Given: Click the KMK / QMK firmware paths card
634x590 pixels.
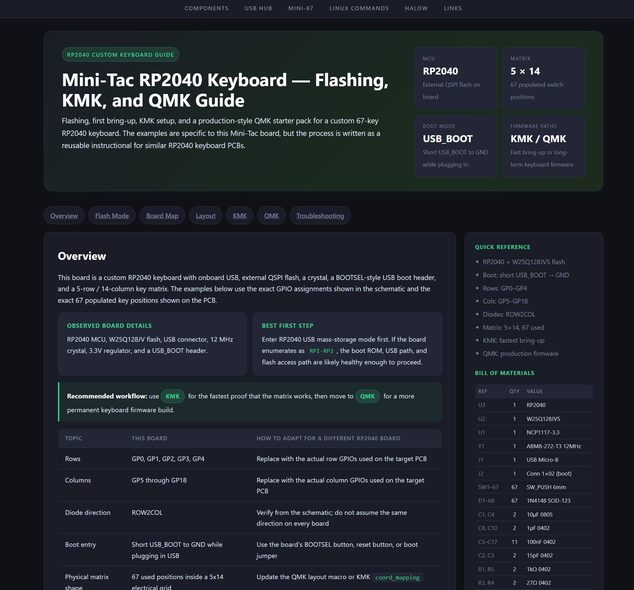Looking at the screenshot, I should (x=543, y=146).
